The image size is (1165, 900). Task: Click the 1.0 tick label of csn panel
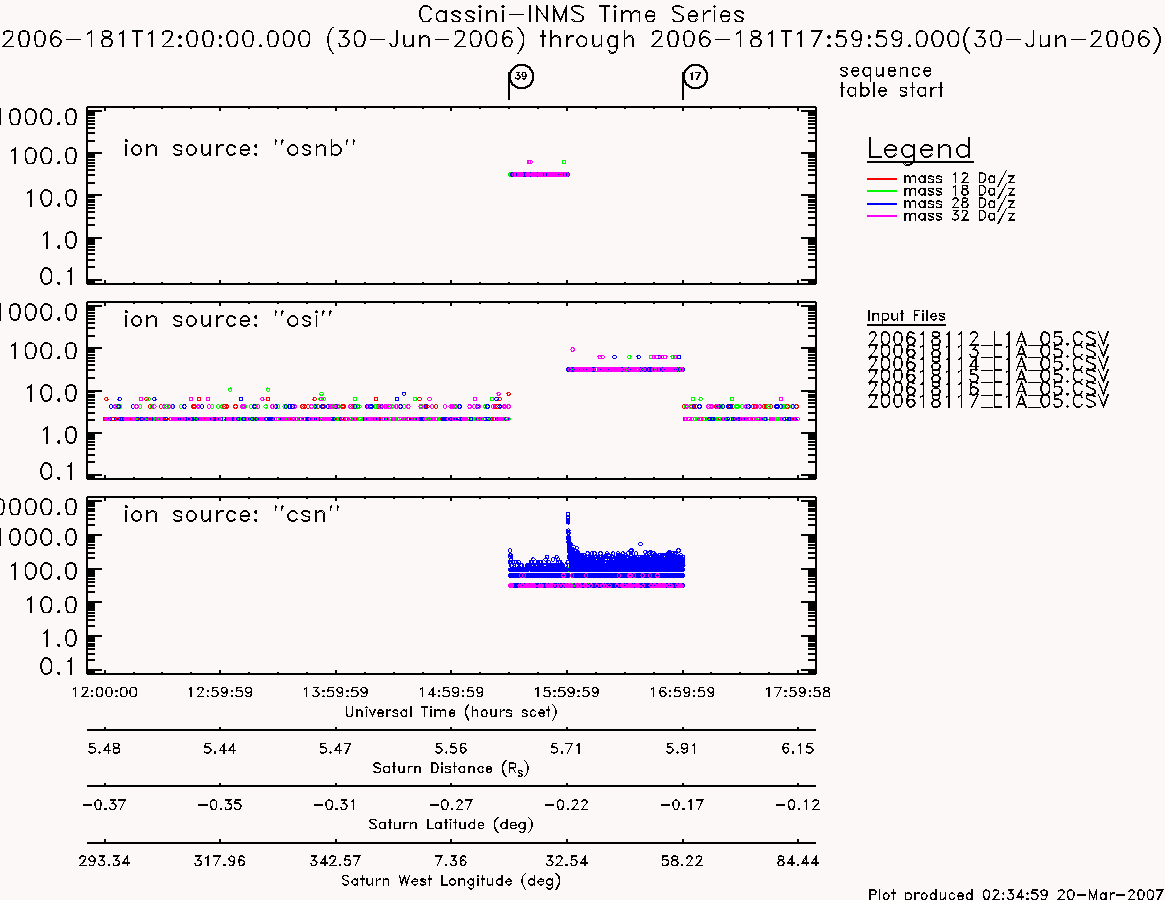click(x=59, y=638)
